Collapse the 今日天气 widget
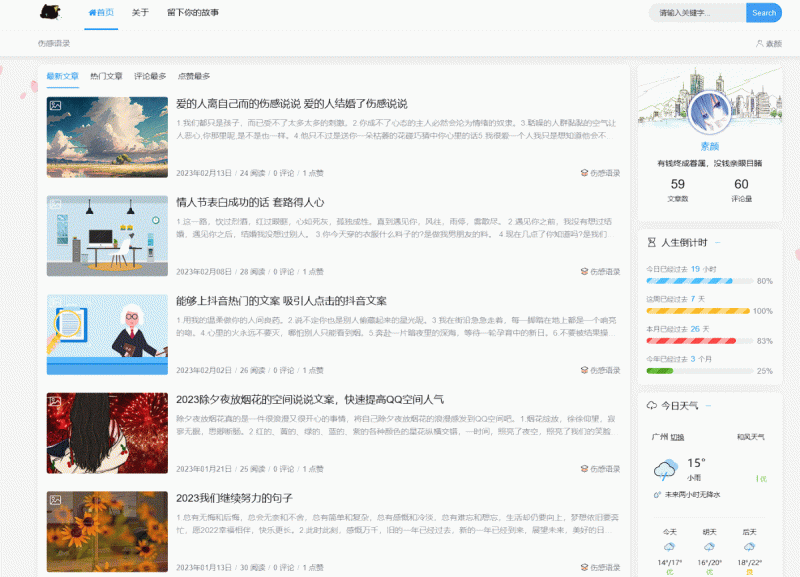800x577 pixels. [708, 405]
